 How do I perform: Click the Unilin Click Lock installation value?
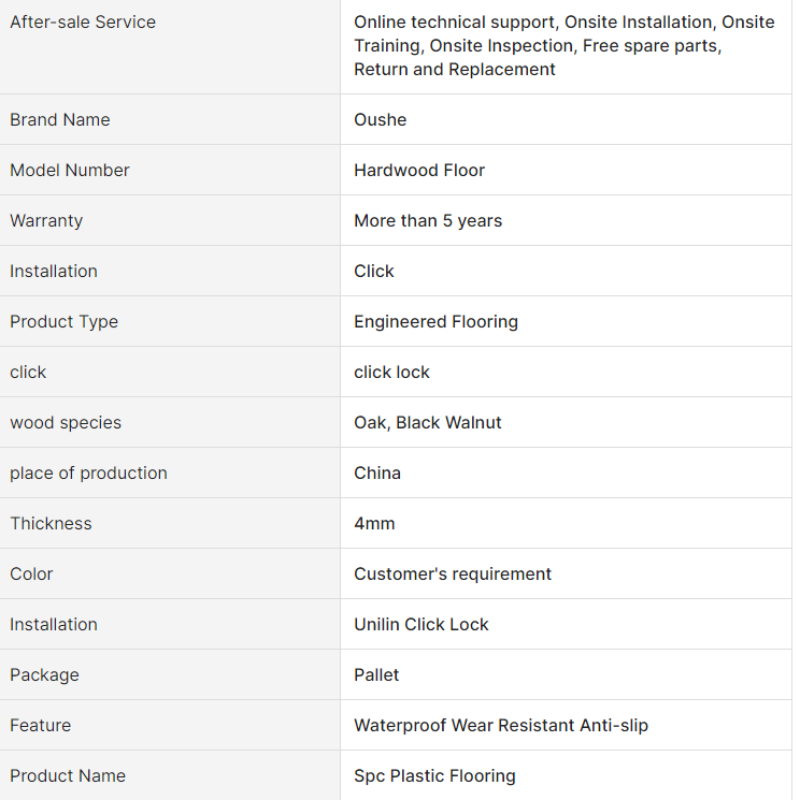coord(421,625)
